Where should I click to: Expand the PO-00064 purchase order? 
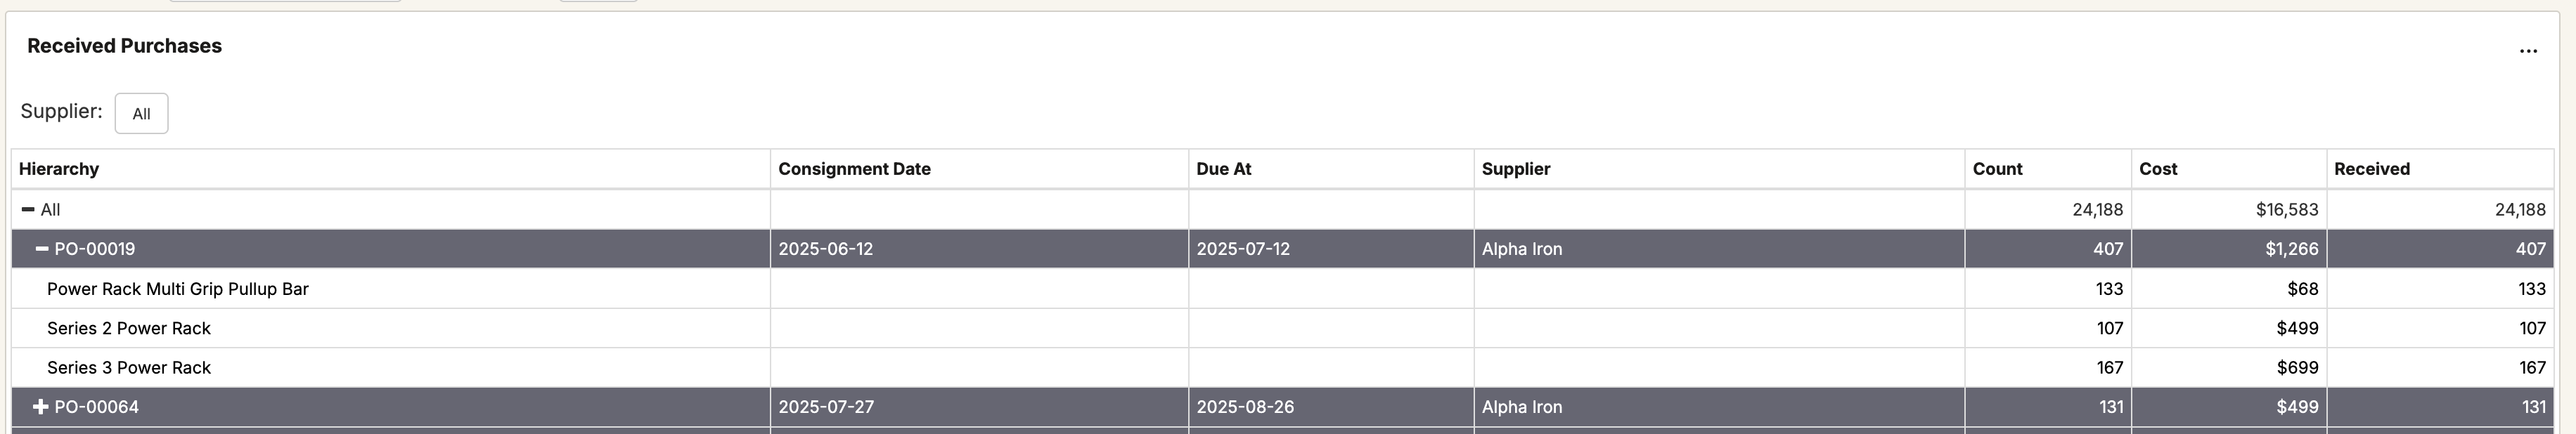click(41, 407)
